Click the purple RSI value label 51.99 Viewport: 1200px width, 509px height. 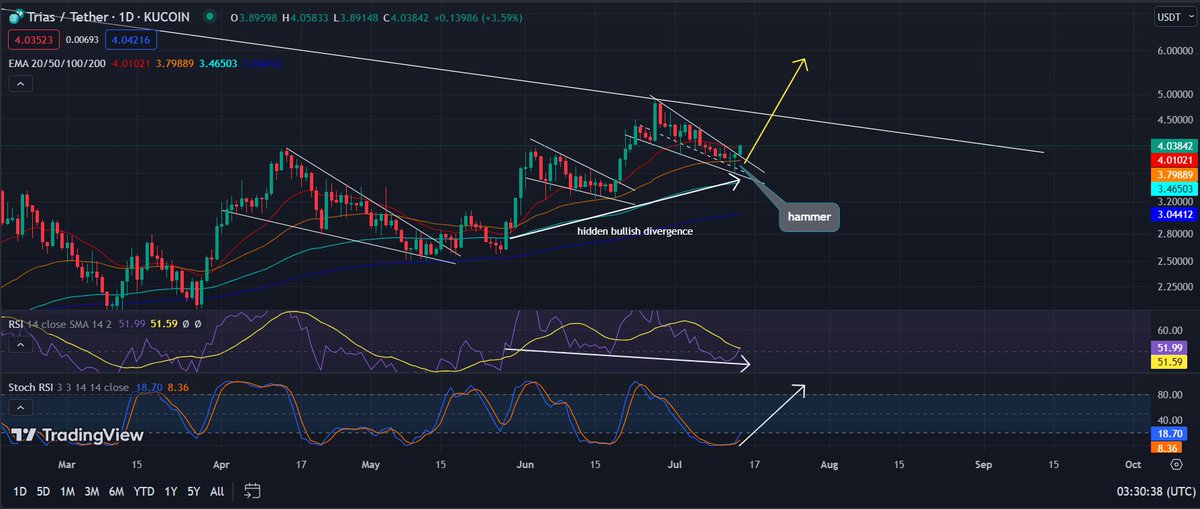[1168, 346]
